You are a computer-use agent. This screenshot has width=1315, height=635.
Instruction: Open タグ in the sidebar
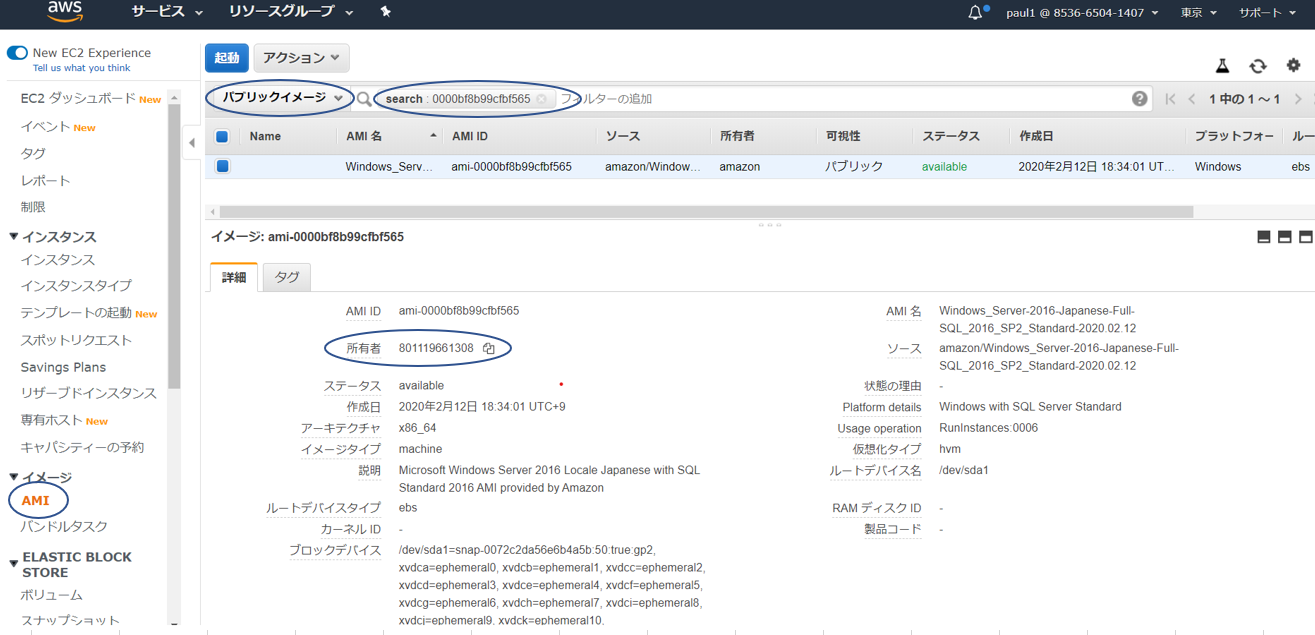[33, 153]
